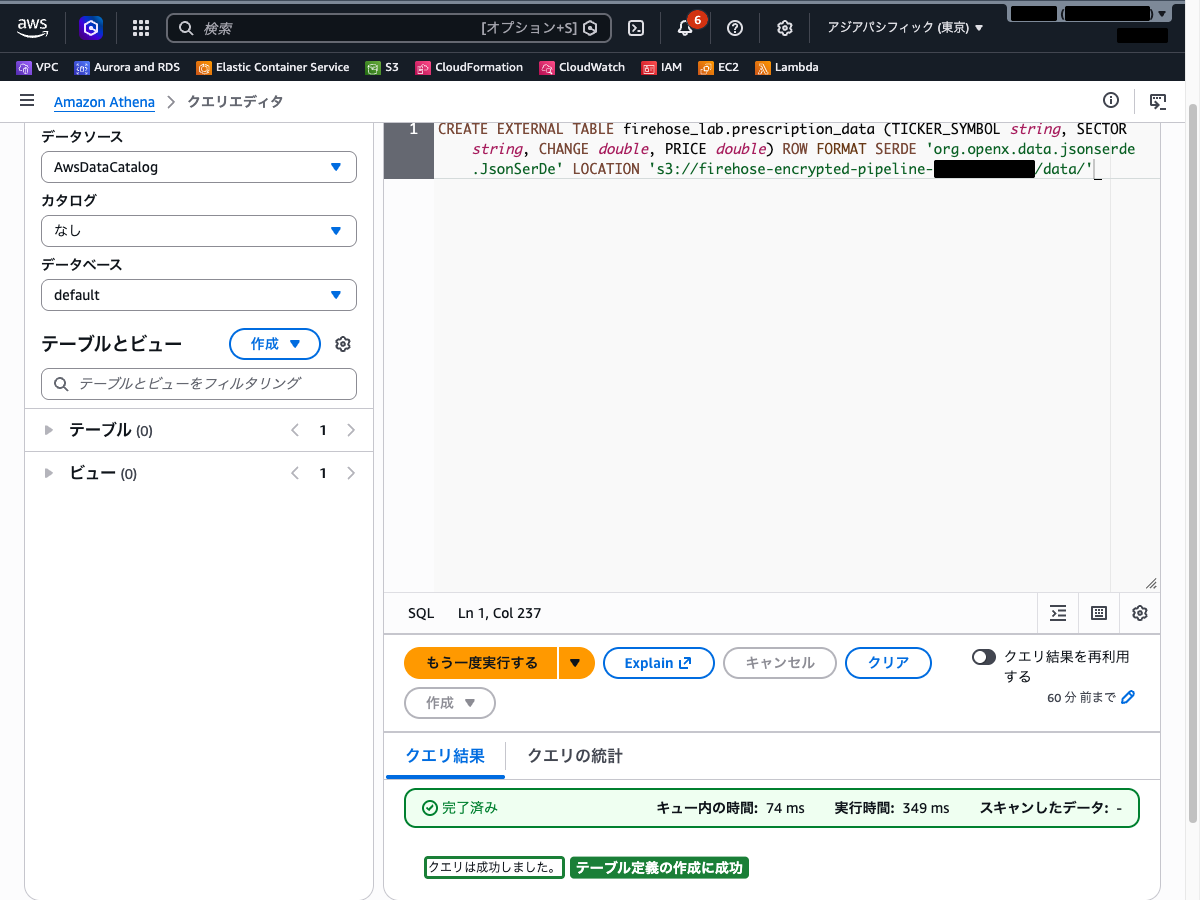
Task: Open the greyed 作成 dropdown under run button
Action: 450,703
